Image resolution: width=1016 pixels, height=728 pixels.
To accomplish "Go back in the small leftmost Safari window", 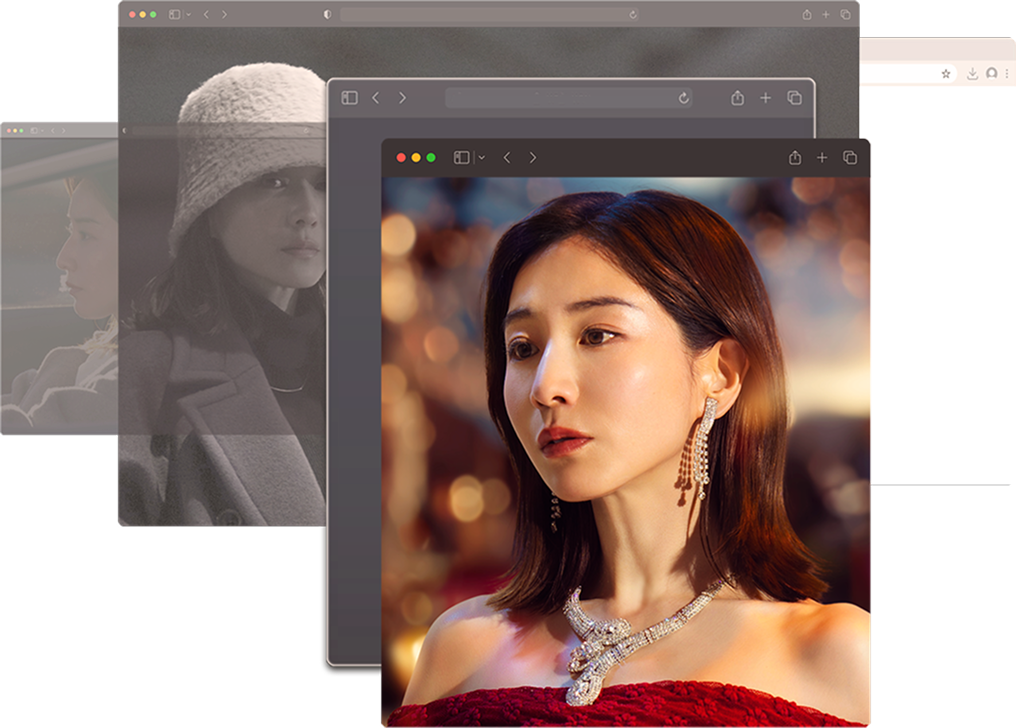I will pos(52,131).
